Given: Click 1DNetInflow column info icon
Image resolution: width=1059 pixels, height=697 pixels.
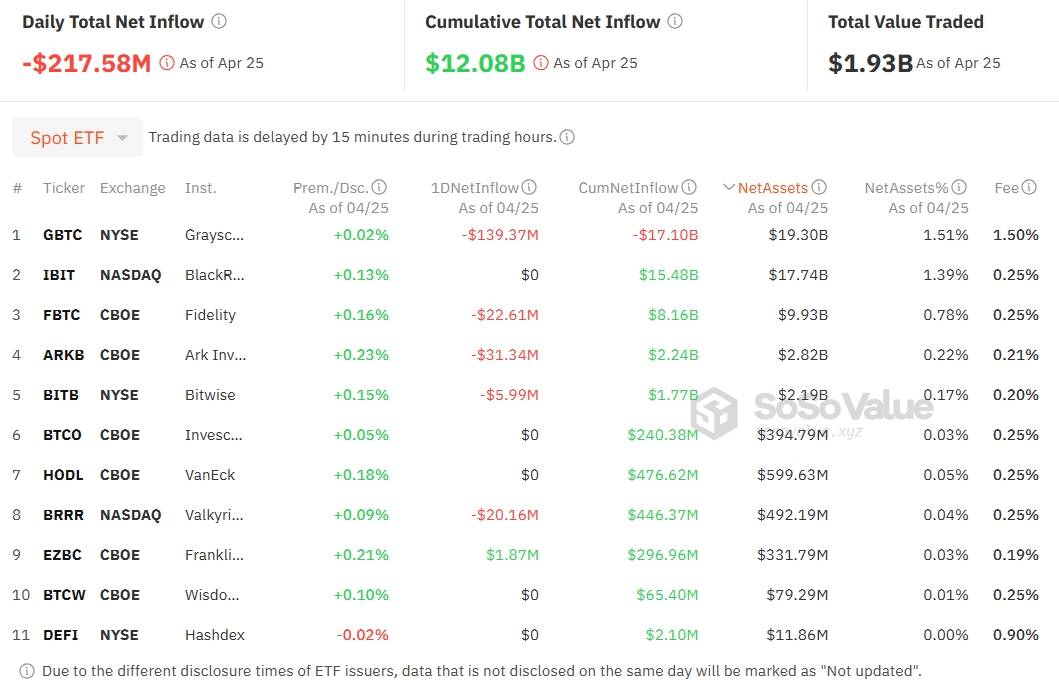Looking at the screenshot, I should pos(530,187).
